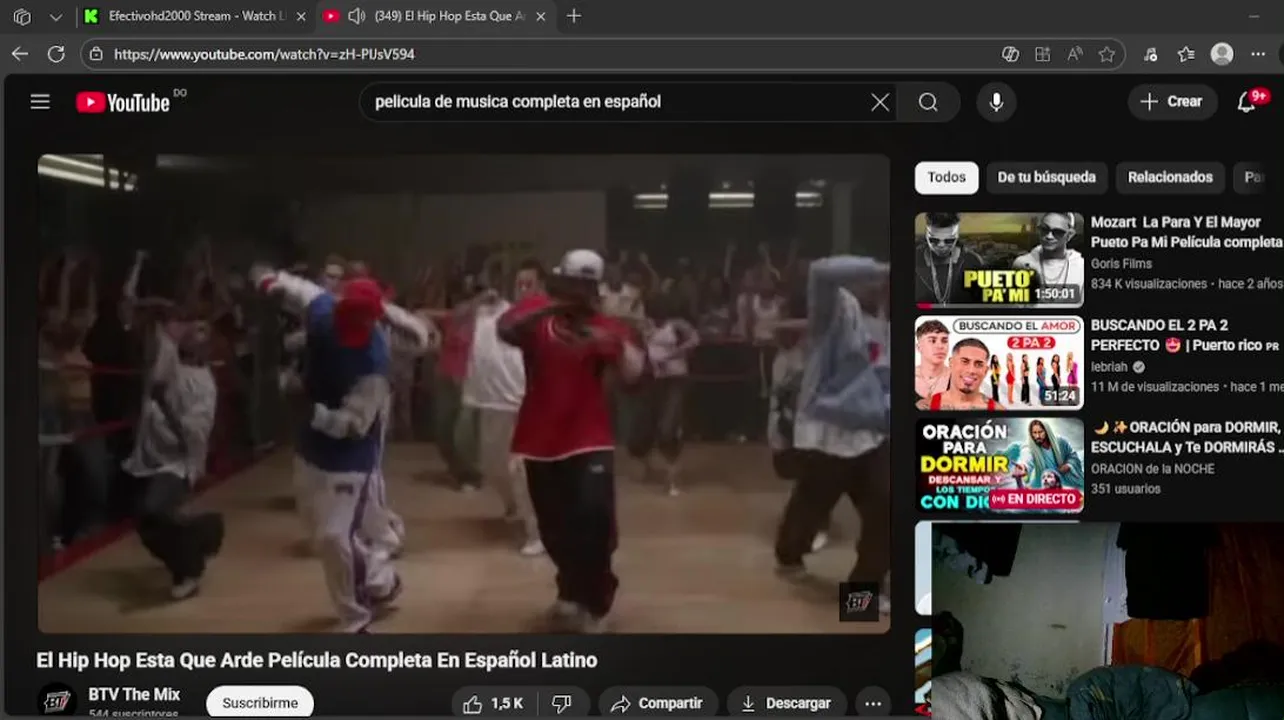
Task: Start voice search with microphone
Action: tap(996, 102)
